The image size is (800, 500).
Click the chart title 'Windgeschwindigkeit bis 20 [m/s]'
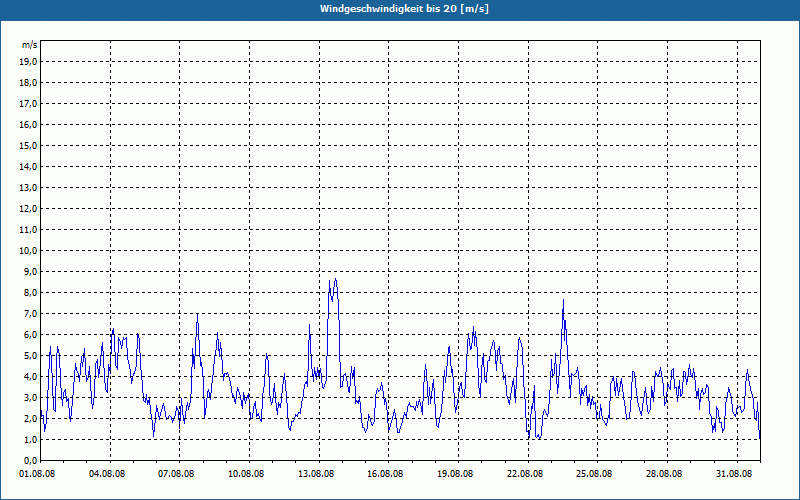404,9
